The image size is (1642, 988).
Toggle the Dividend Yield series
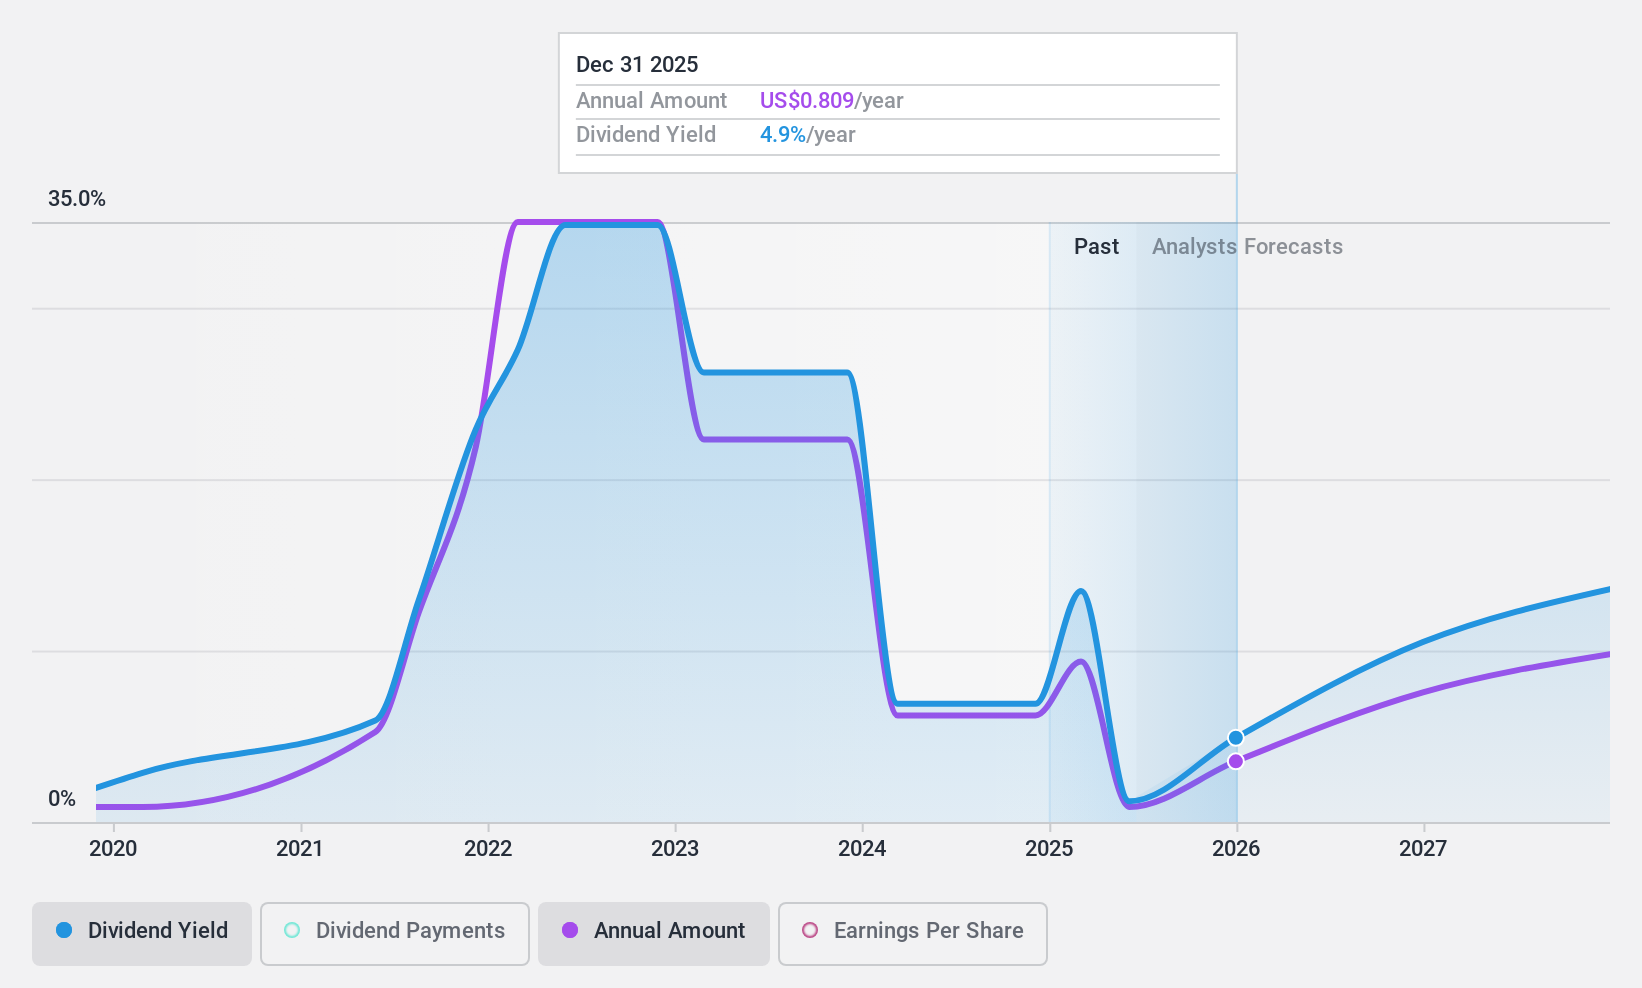pos(142,934)
